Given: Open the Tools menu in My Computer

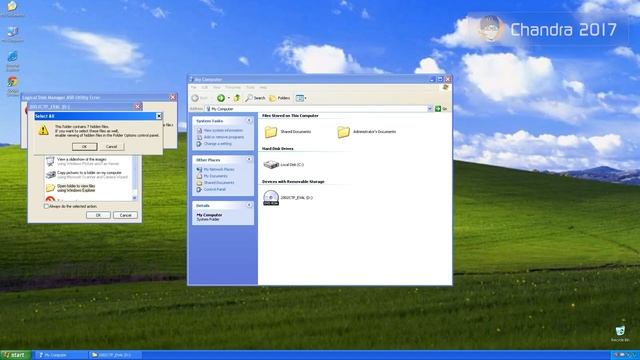Looking at the screenshot, I should (250, 87).
